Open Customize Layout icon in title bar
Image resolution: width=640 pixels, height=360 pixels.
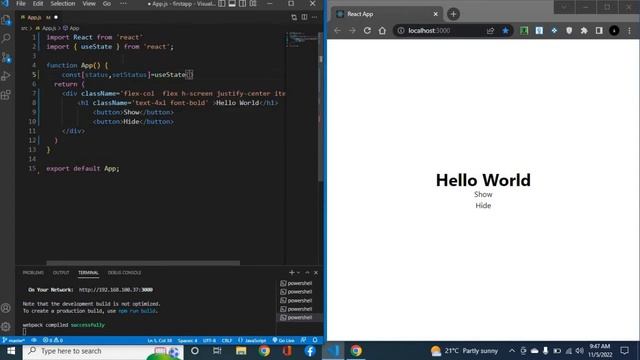[253, 4]
